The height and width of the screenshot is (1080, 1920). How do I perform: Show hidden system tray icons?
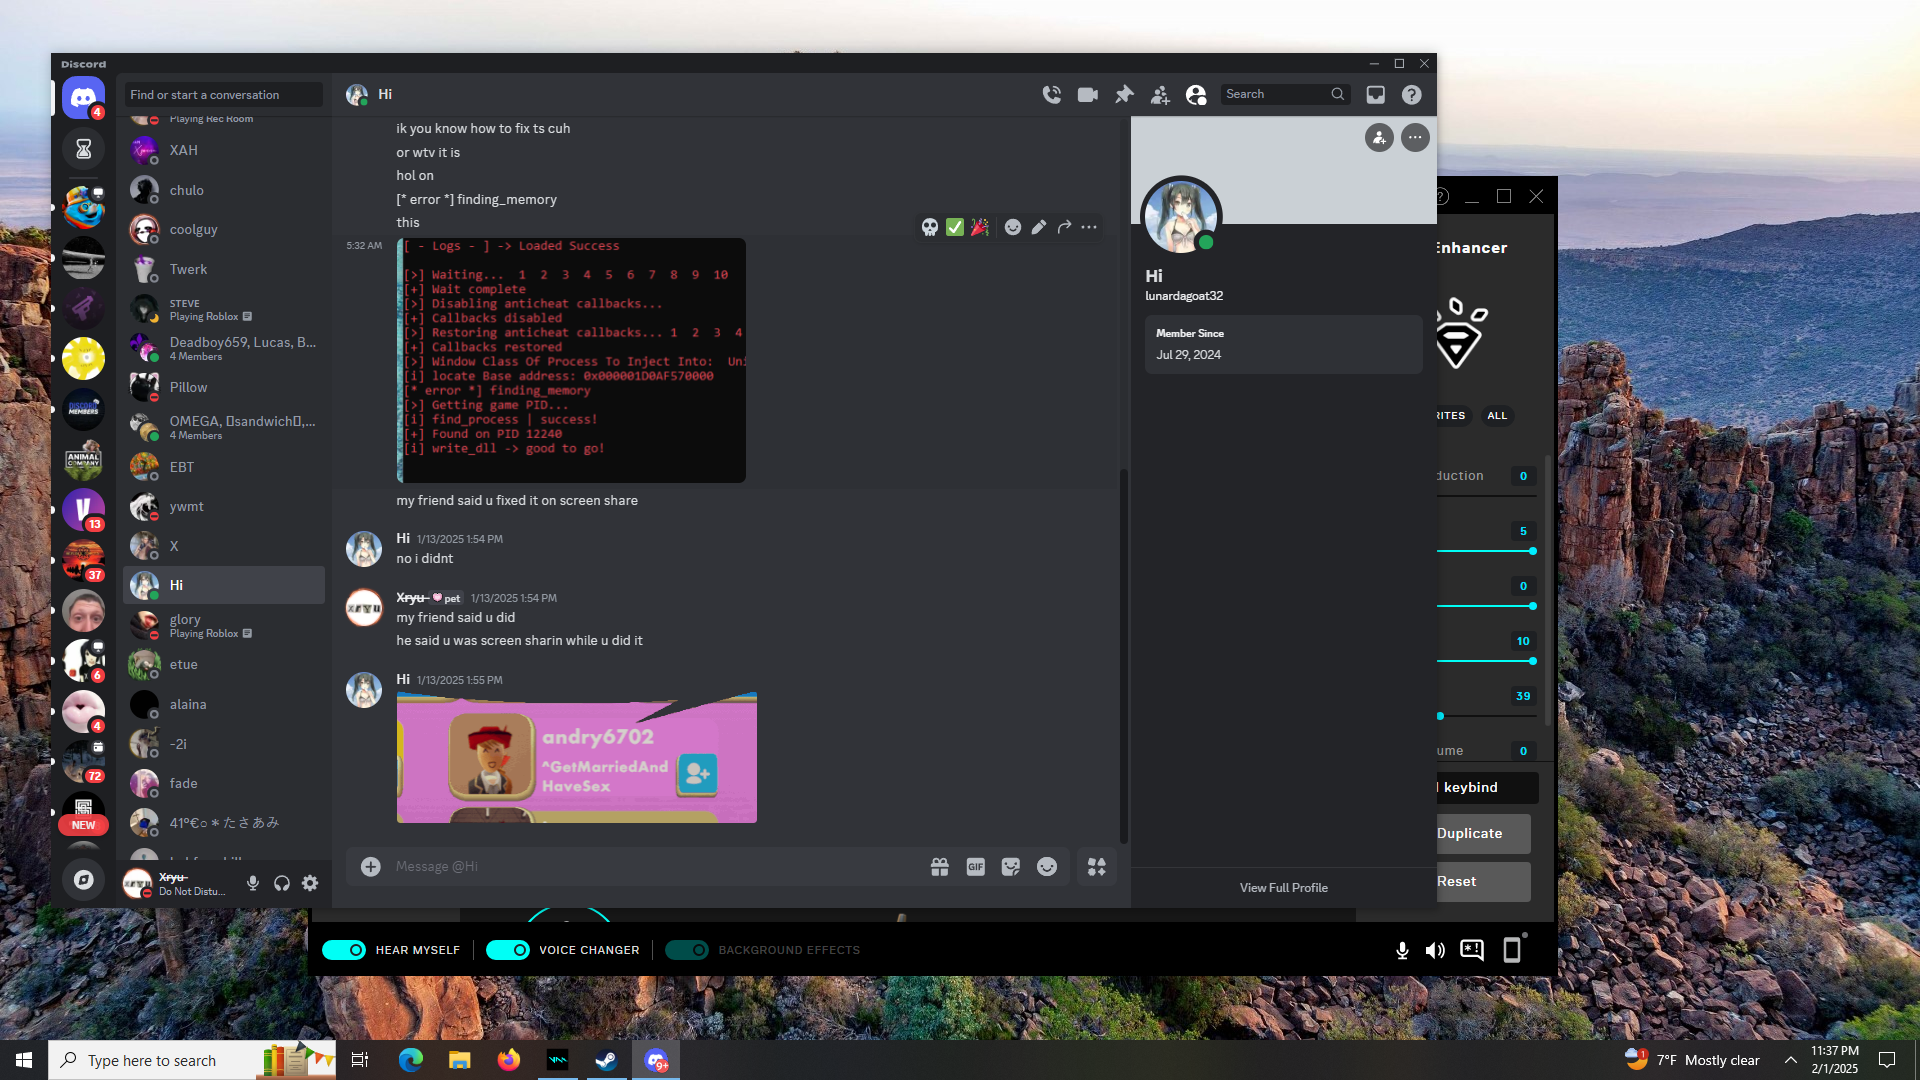coord(1790,1060)
